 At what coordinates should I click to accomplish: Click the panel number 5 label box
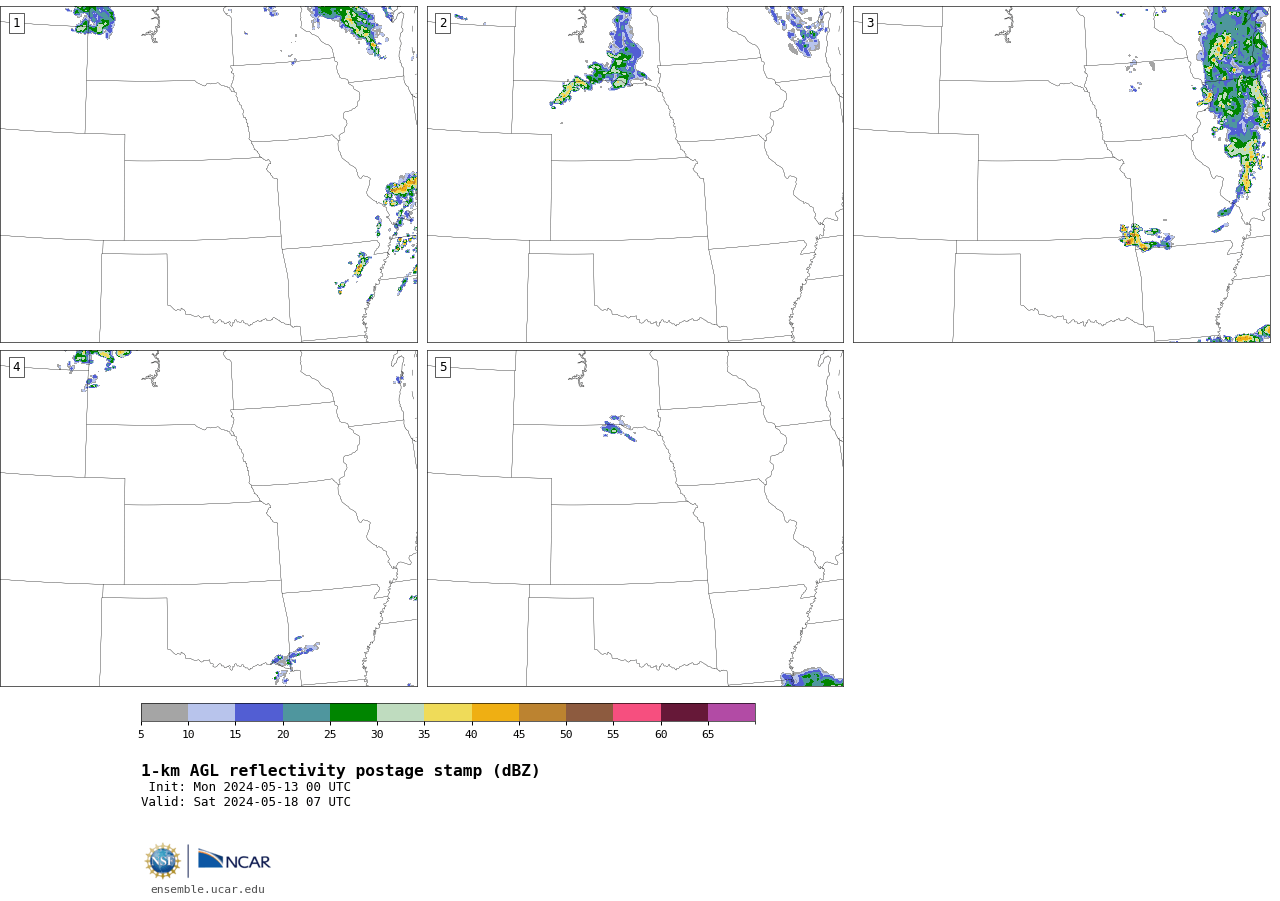[x=443, y=367]
